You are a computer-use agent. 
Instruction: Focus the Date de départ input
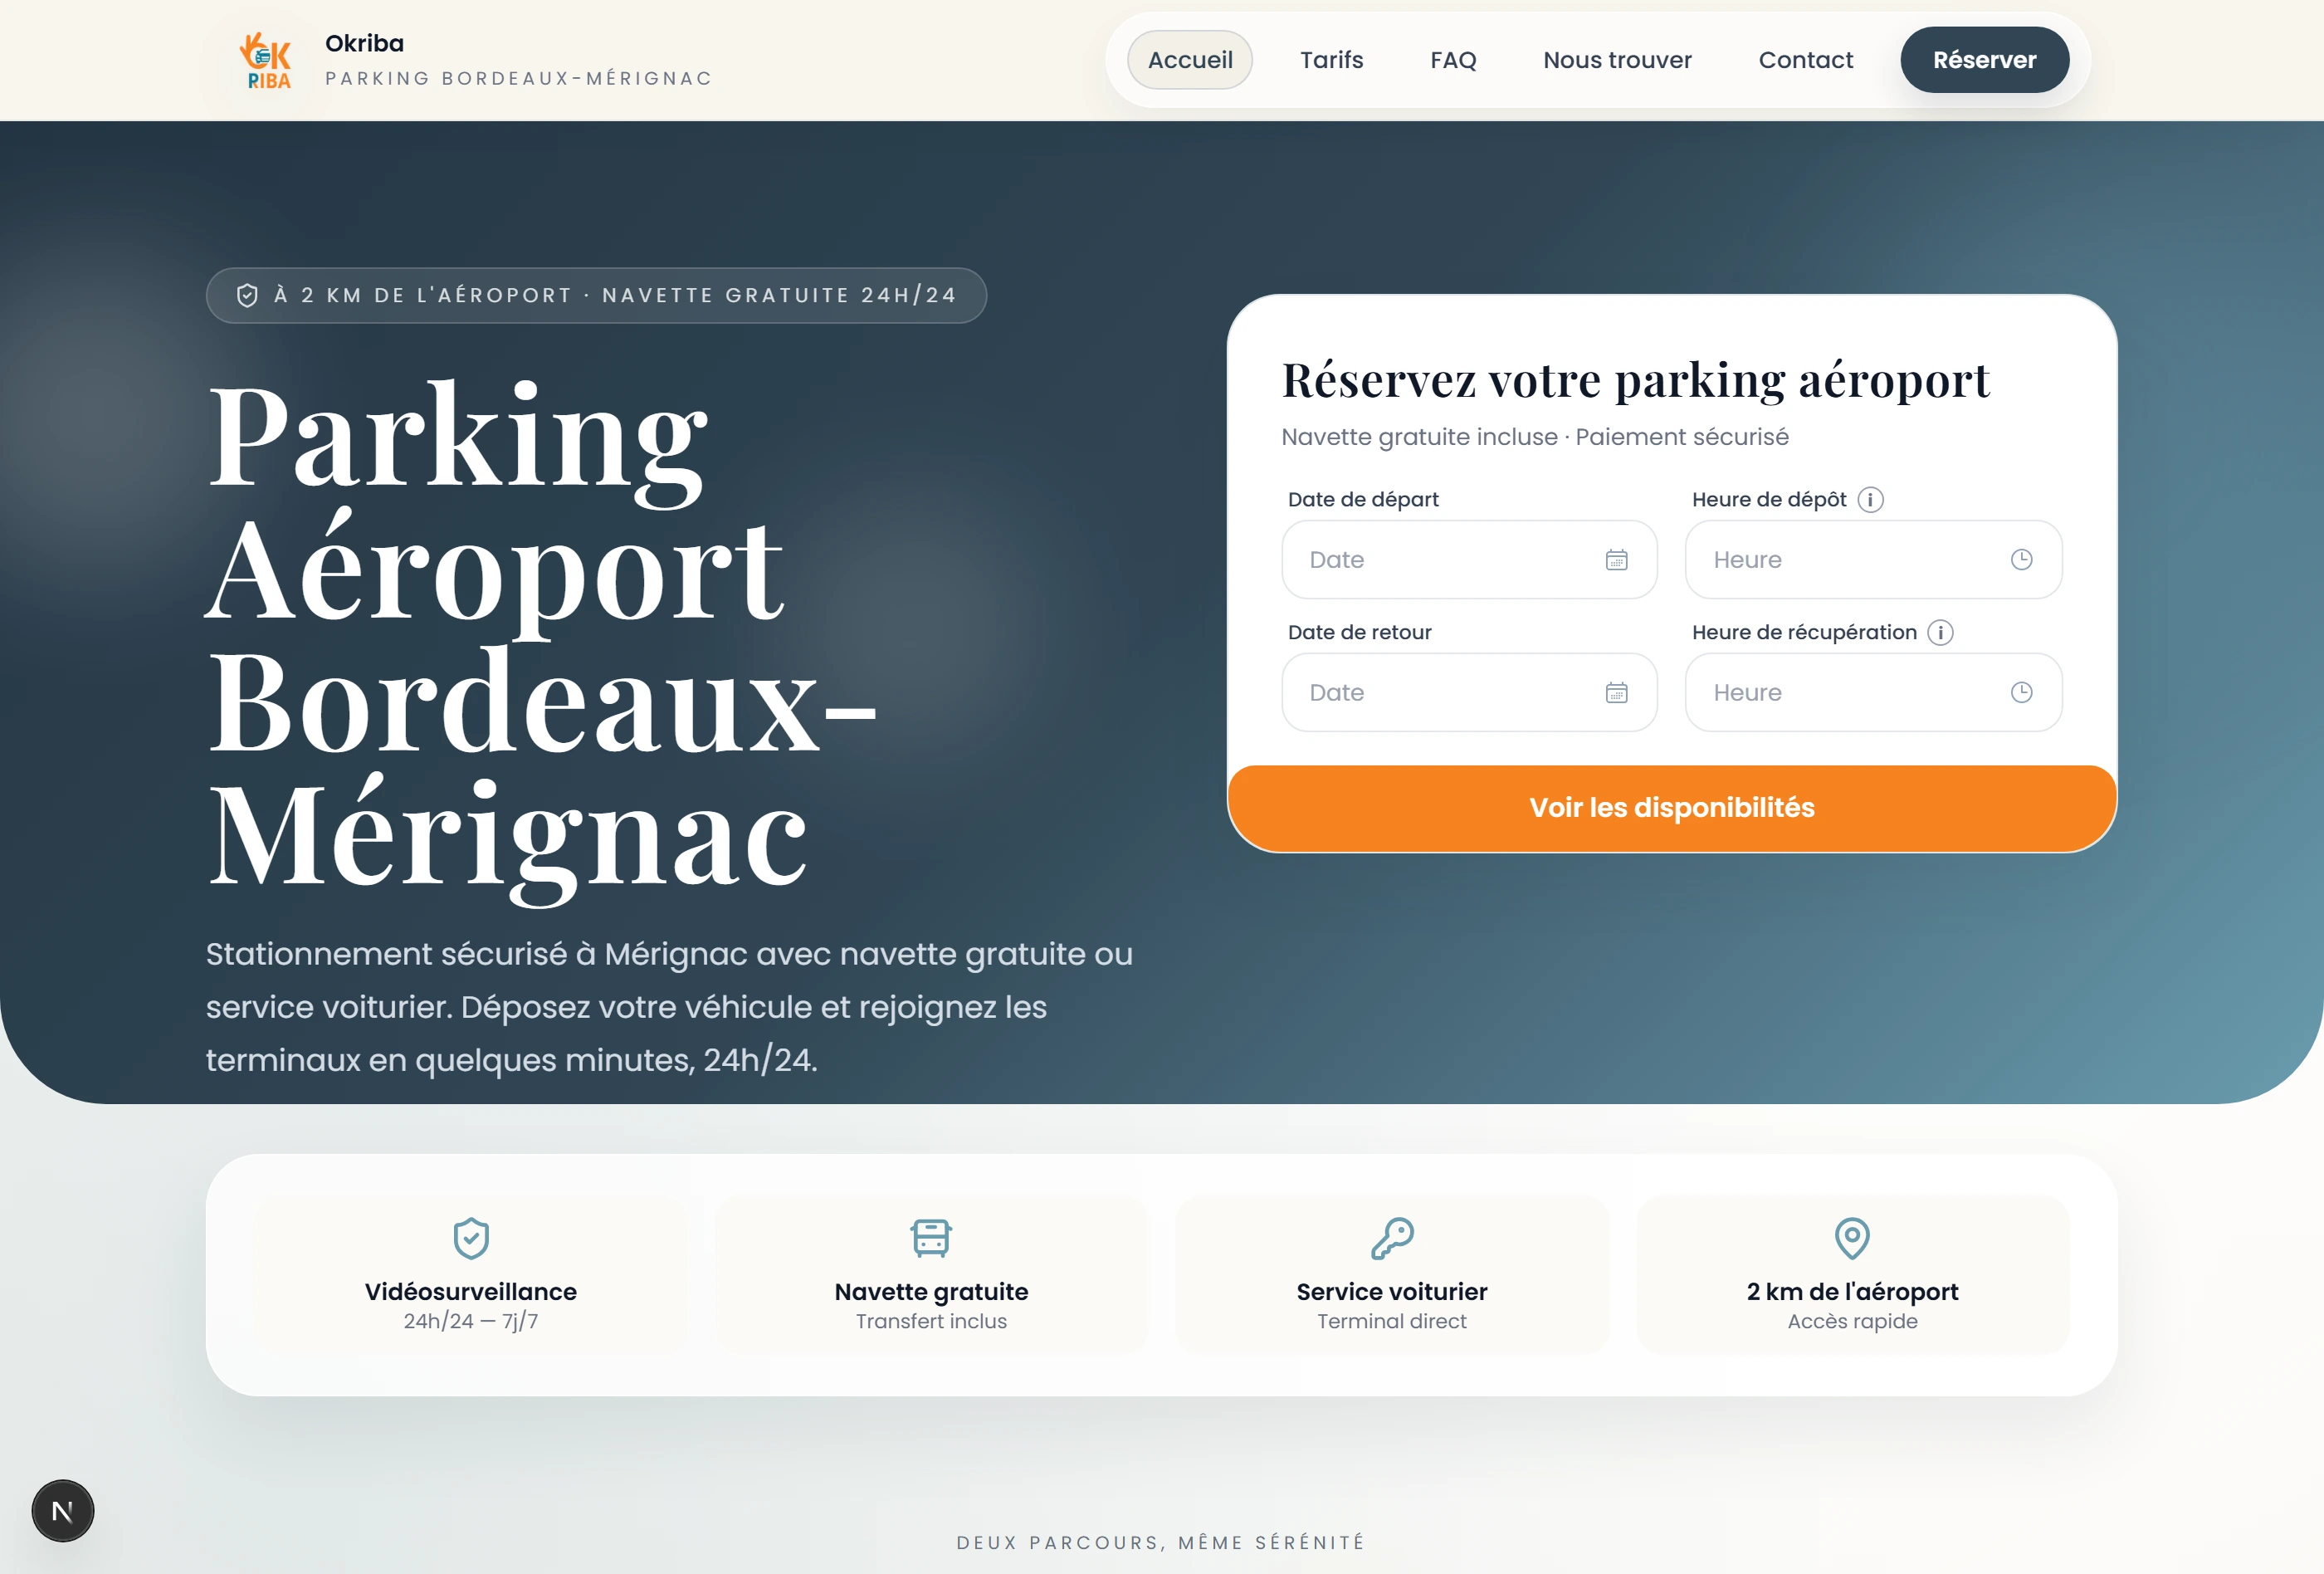pos(1469,560)
